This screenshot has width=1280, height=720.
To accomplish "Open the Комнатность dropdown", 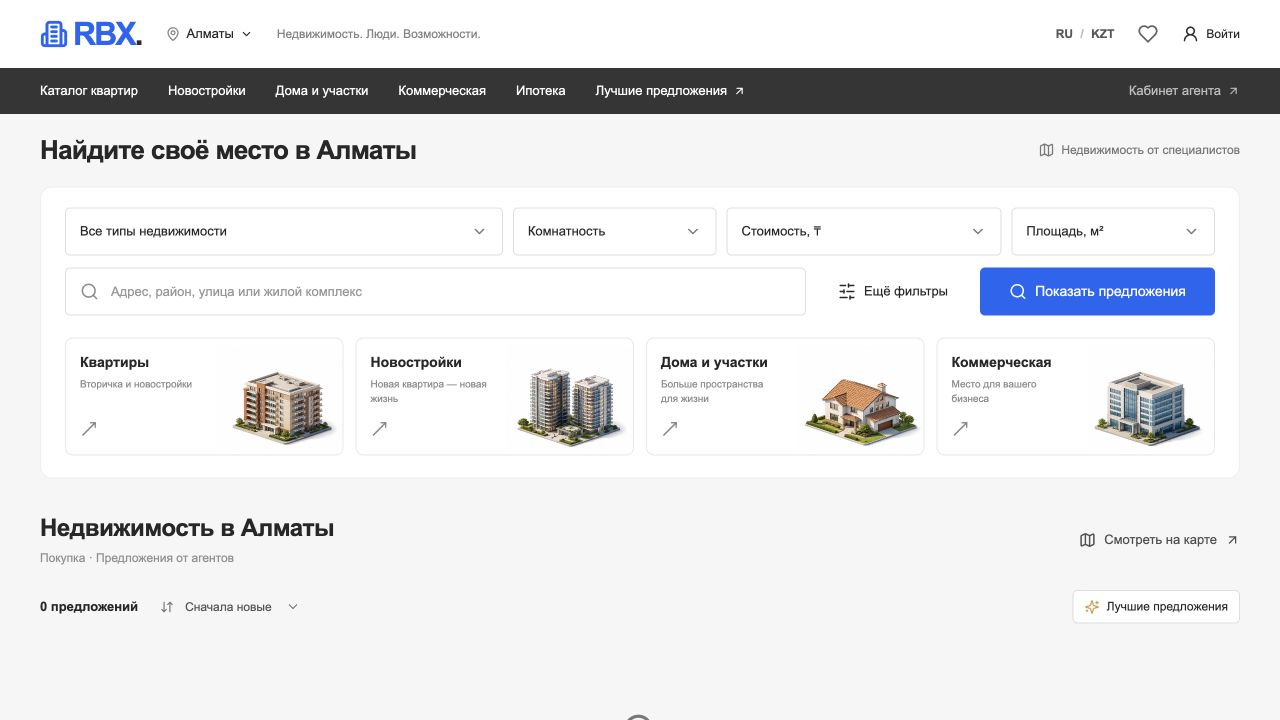I will (614, 231).
